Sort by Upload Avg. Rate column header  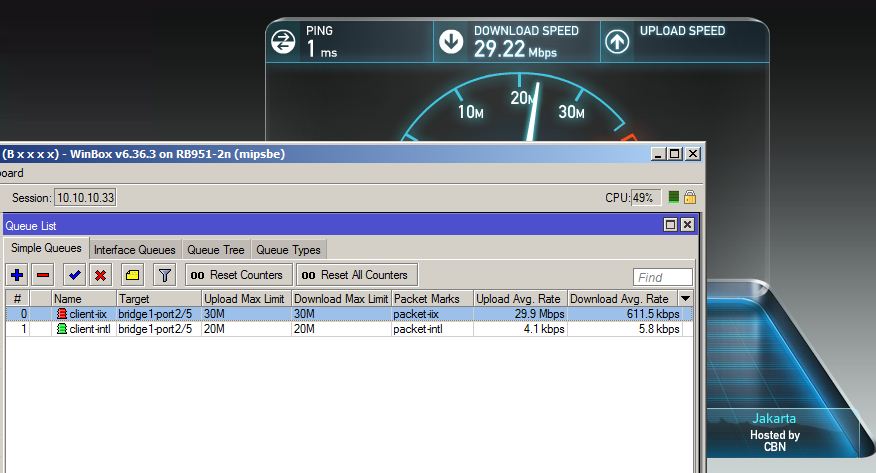point(521,298)
